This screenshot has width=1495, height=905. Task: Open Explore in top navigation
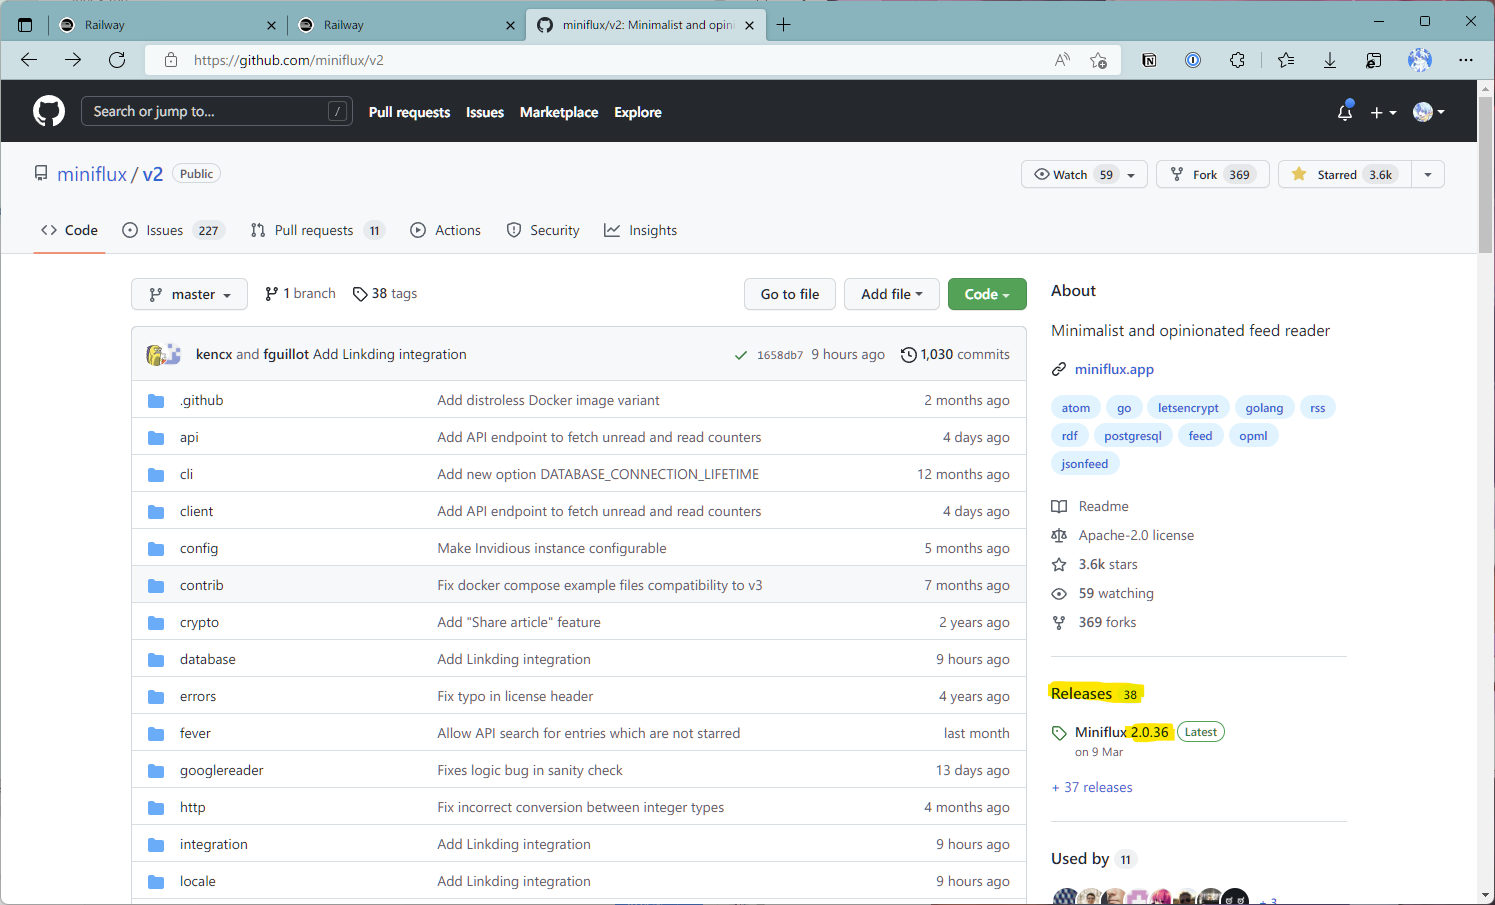click(x=638, y=112)
